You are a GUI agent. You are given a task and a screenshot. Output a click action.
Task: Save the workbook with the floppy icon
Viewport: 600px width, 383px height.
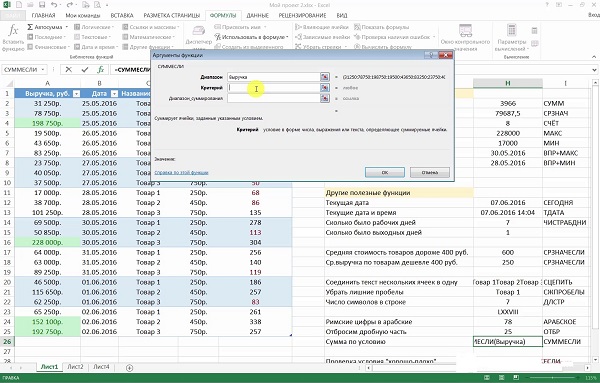coord(42,5)
